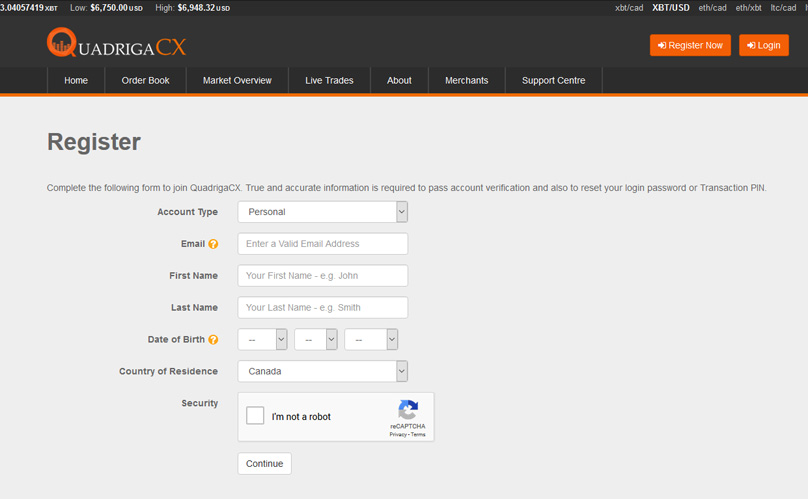808x499 pixels.
Task: Click the QuadrigaCX logo
Action: 116,43
